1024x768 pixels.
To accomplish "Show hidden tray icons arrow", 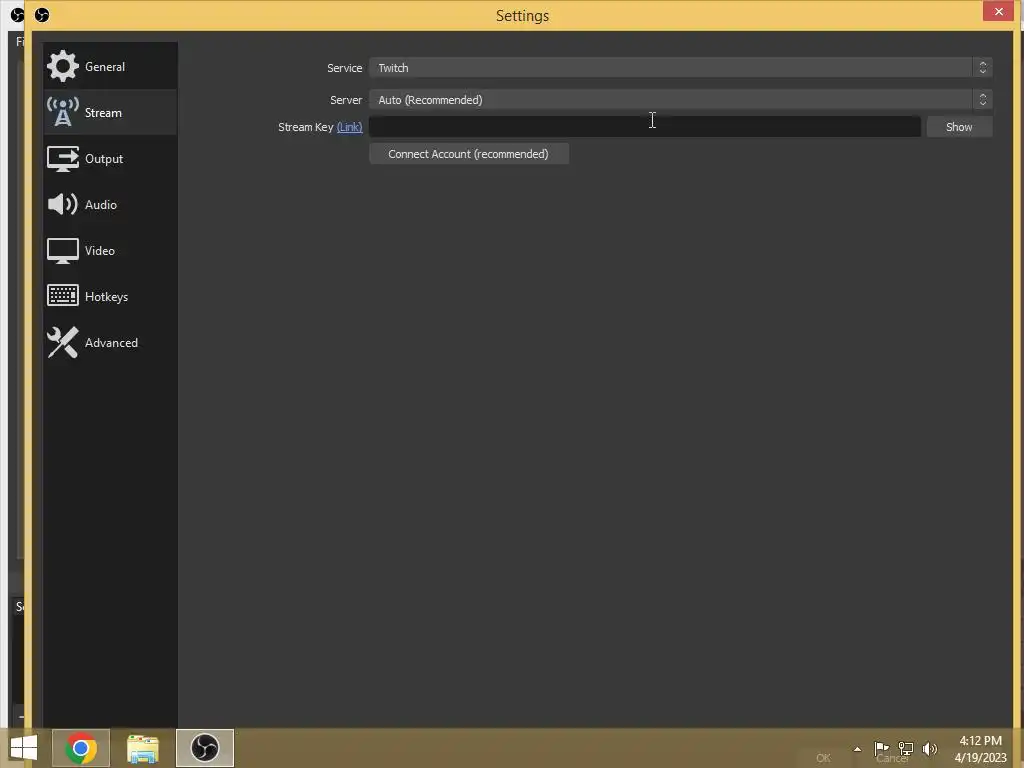I will click(x=857, y=749).
